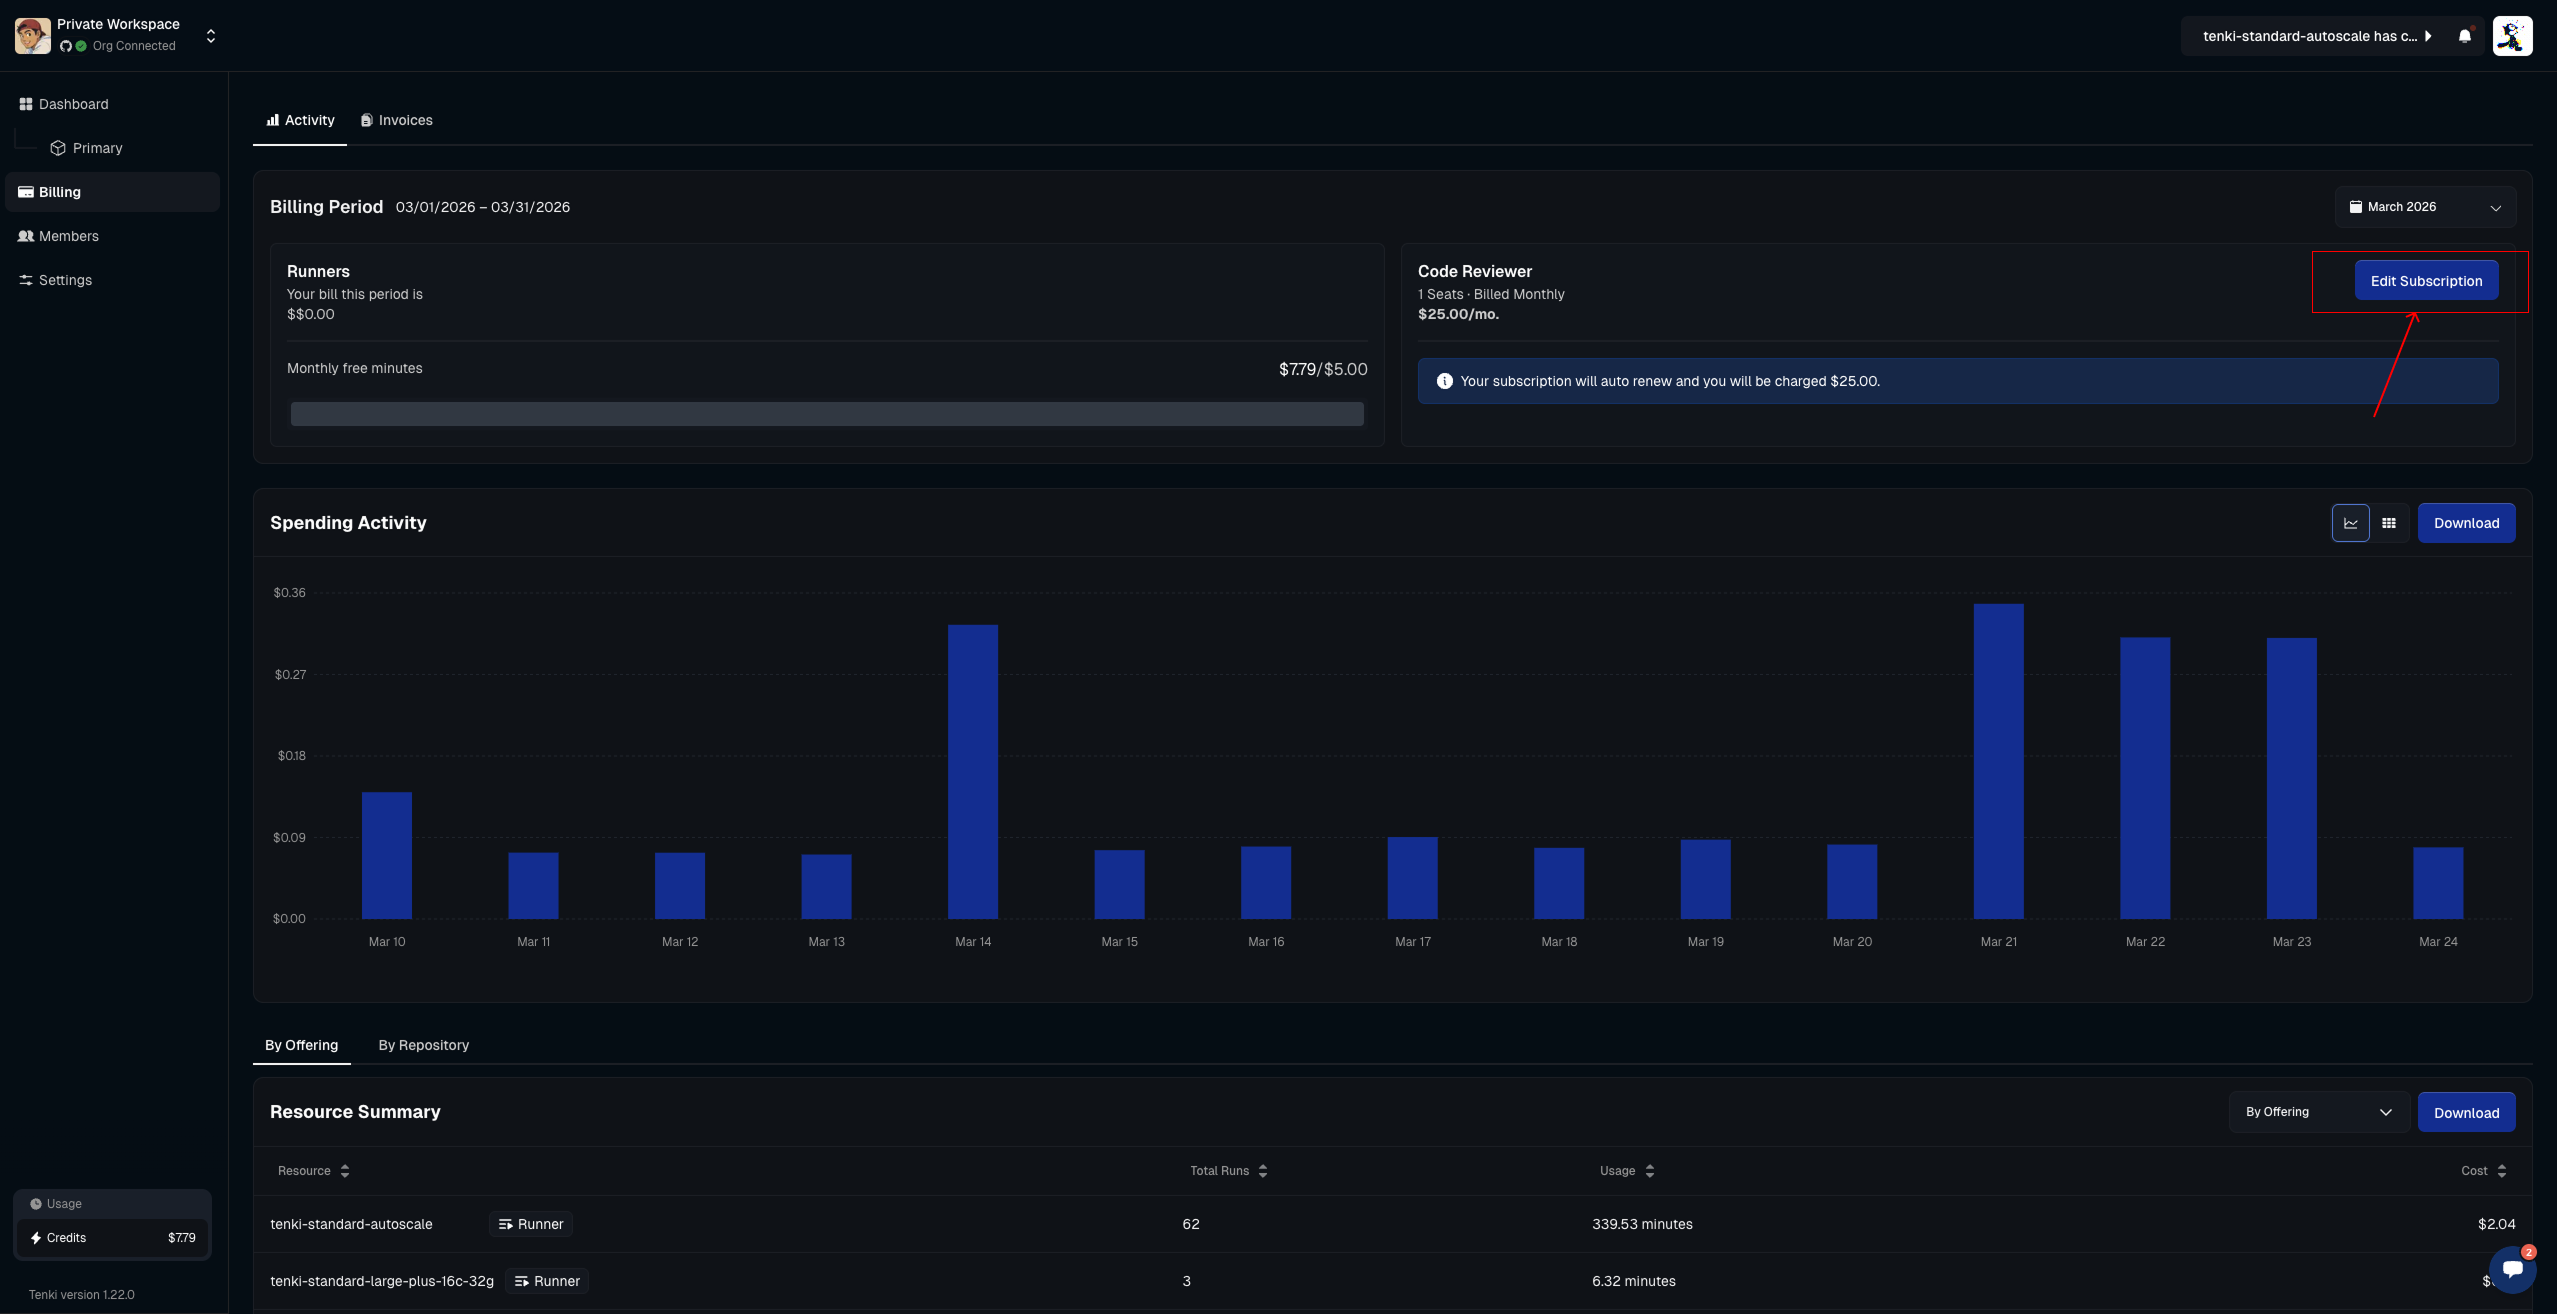Open the March 2026 period dropdown

(2424, 207)
